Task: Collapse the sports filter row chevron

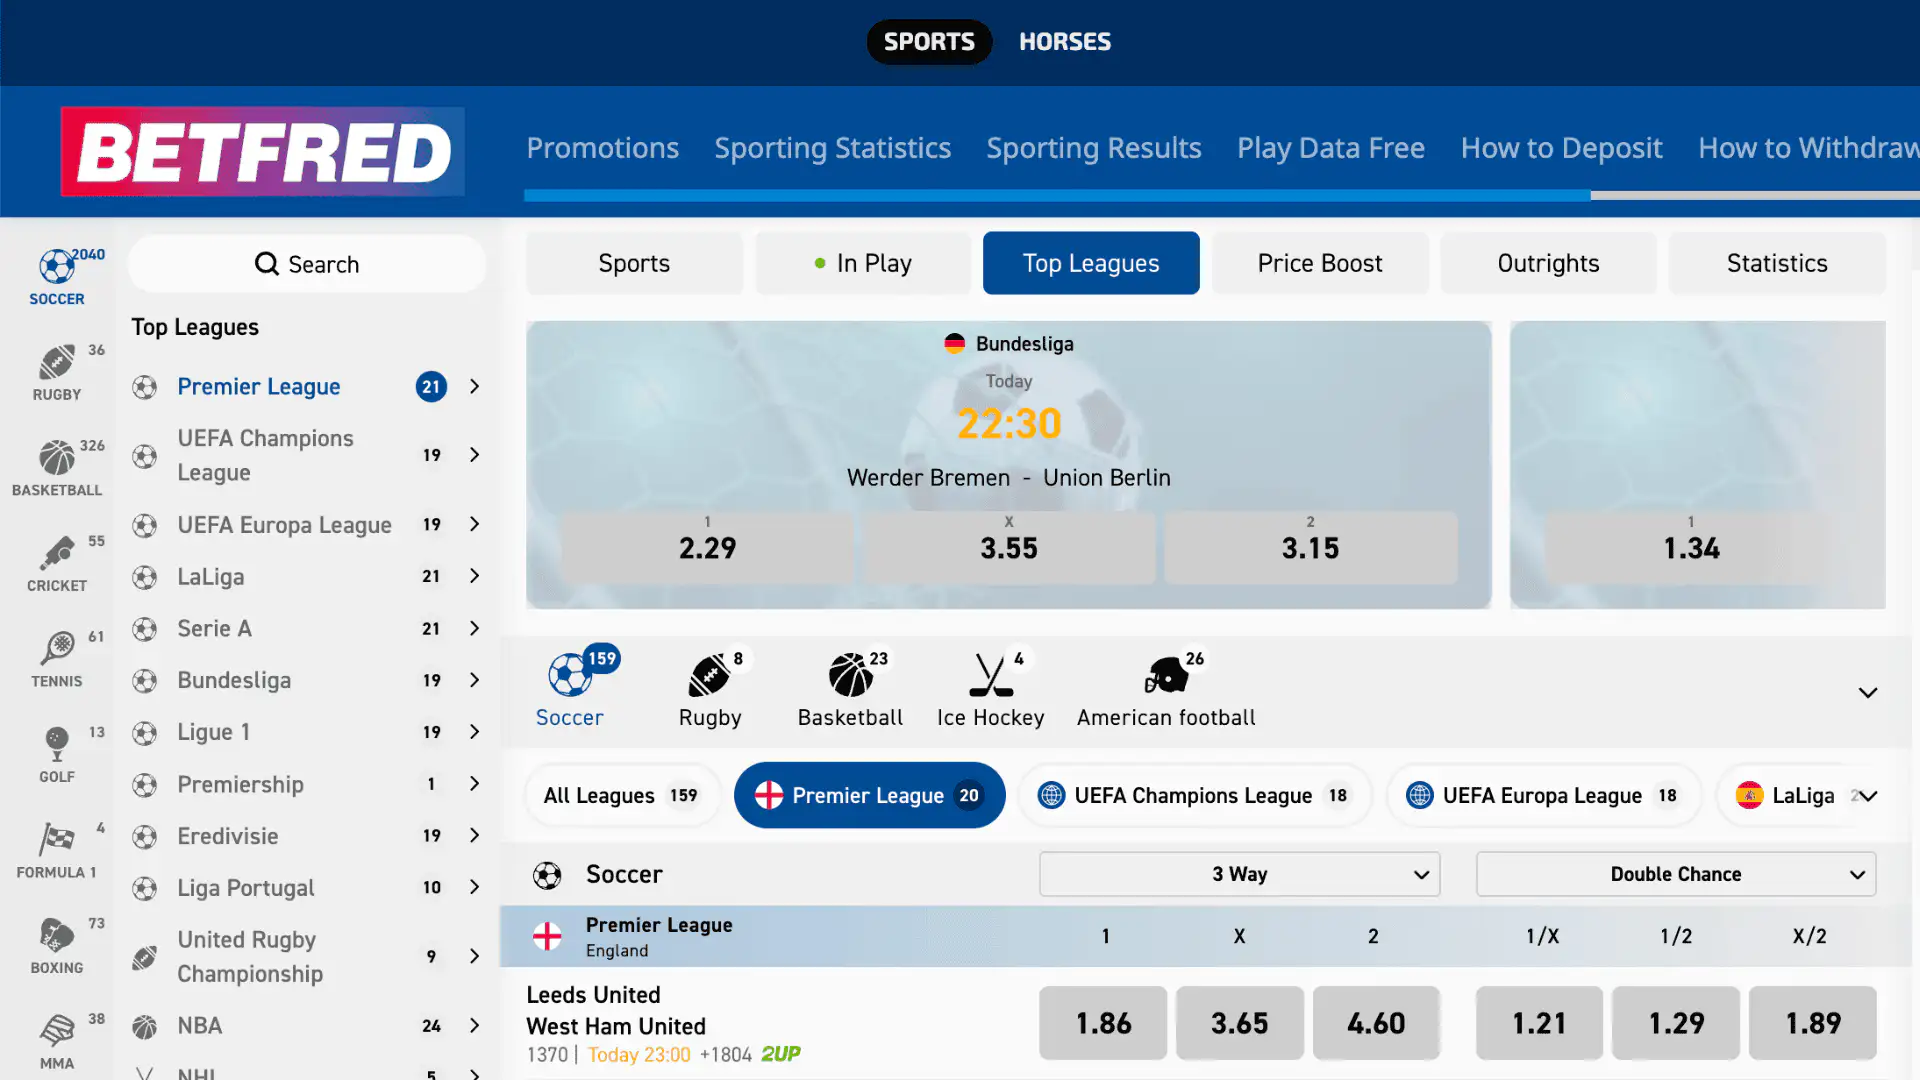Action: (1867, 691)
